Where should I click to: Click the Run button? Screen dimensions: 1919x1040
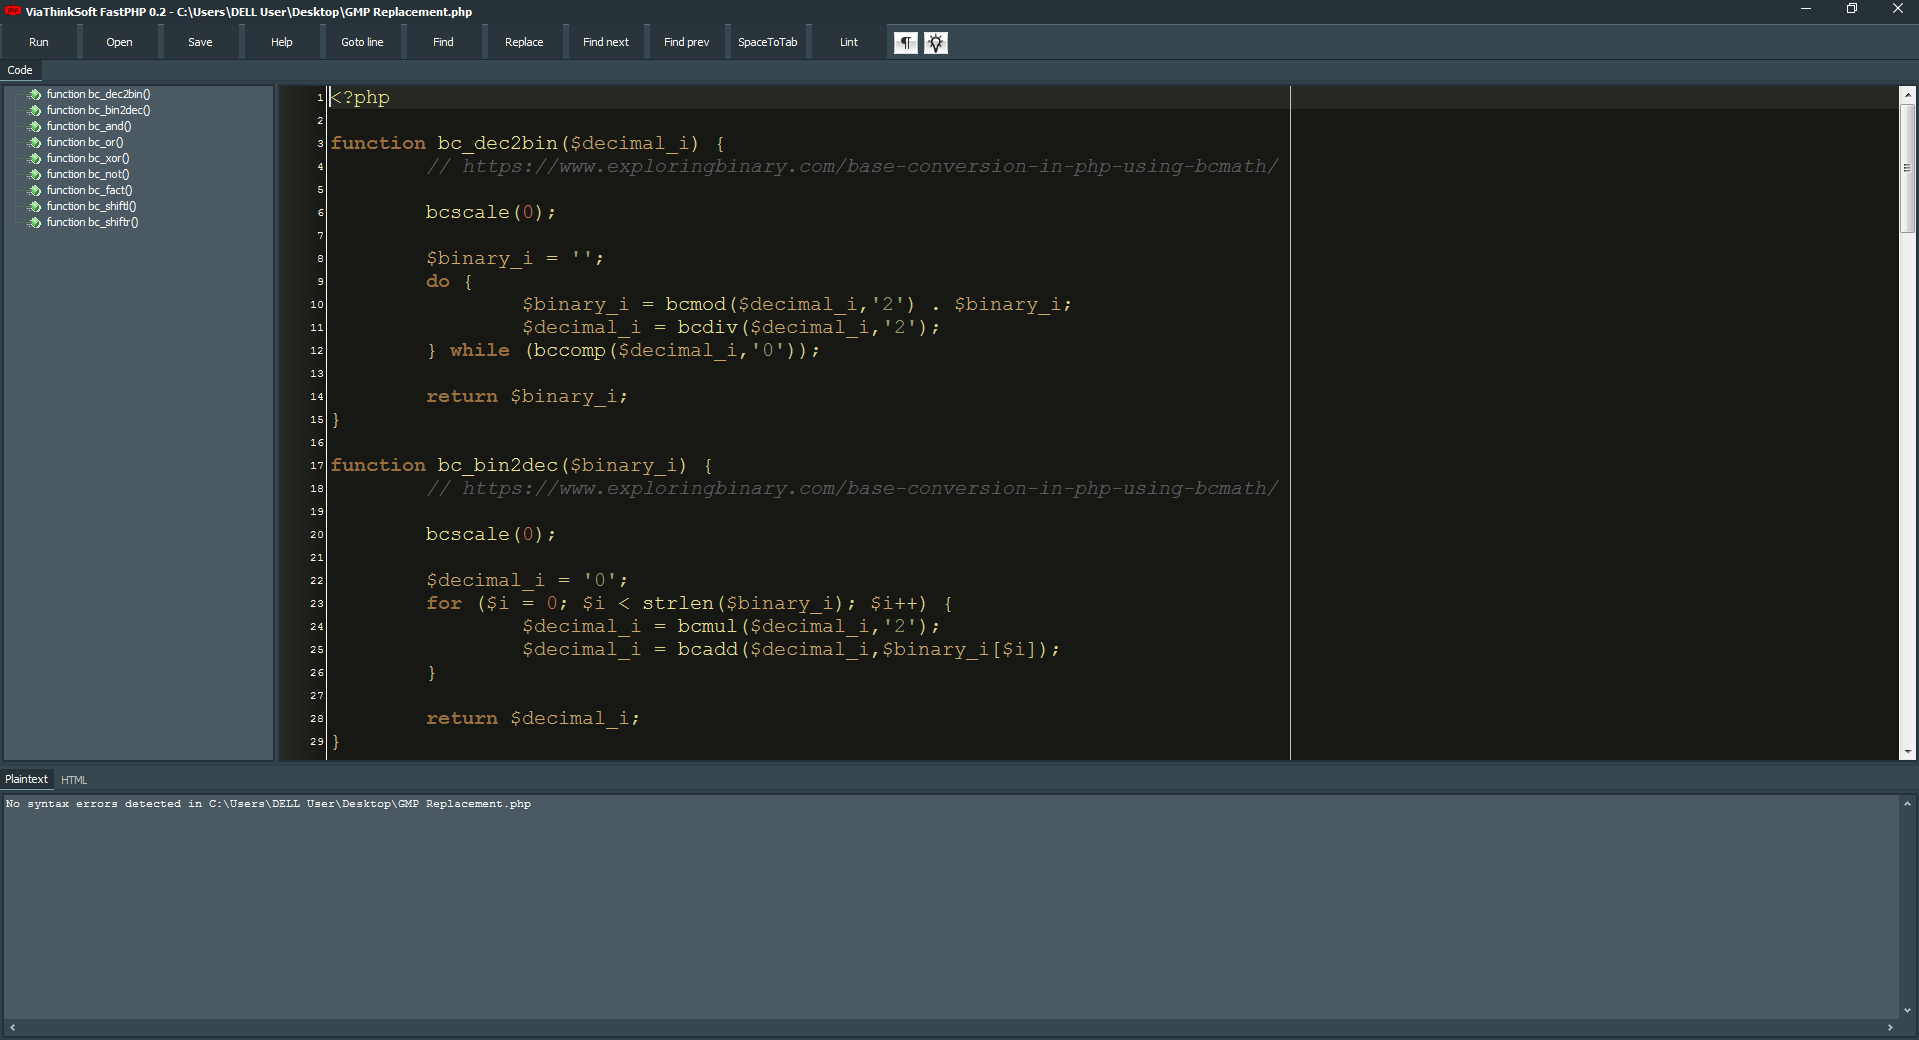(x=39, y=42)
